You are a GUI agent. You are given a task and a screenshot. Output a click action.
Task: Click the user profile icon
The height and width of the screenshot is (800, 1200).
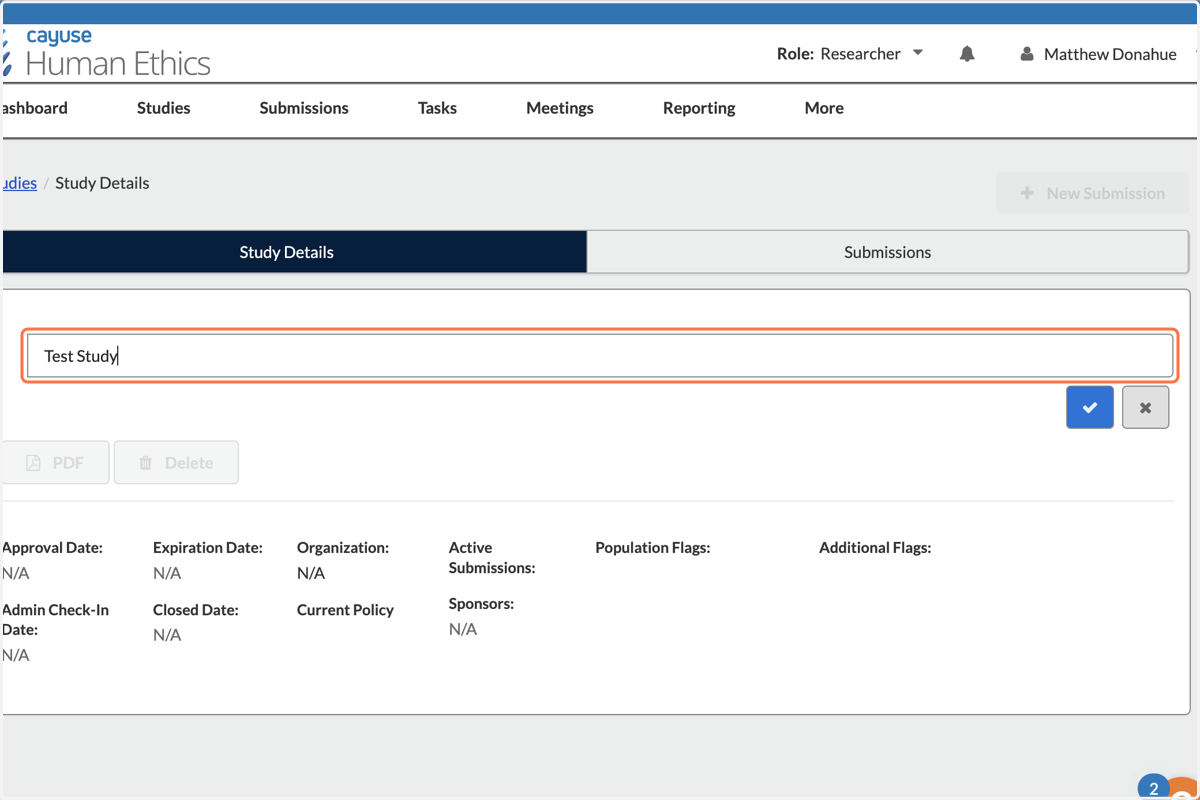coord(1026,54)
